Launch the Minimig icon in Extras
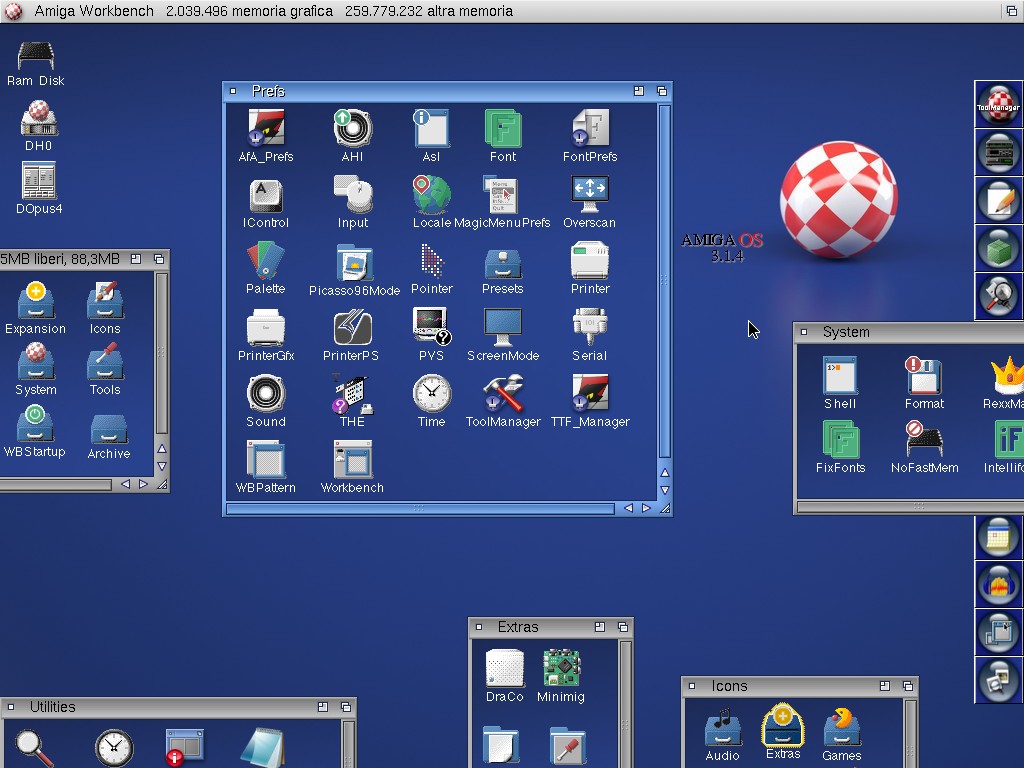Viewport: 1024px width, 768px height. pos(561,668)
